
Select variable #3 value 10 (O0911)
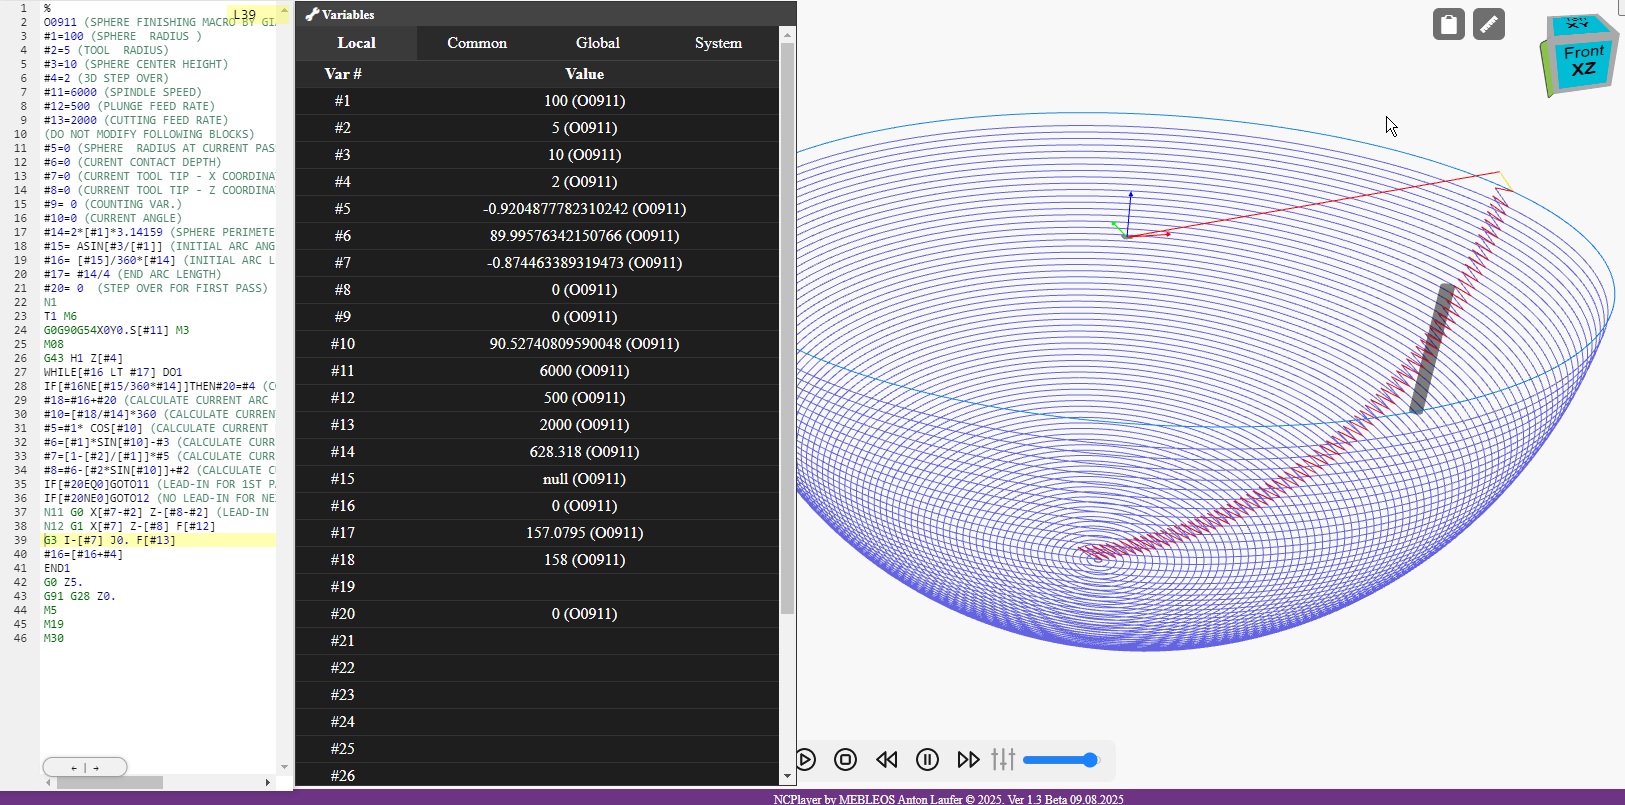click(585, 155)
